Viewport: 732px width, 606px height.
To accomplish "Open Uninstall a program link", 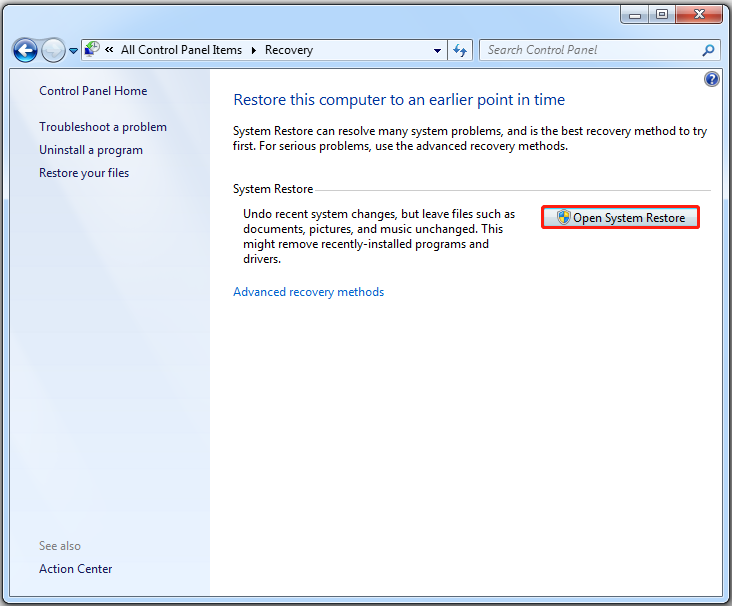I will tap(91, 150).
